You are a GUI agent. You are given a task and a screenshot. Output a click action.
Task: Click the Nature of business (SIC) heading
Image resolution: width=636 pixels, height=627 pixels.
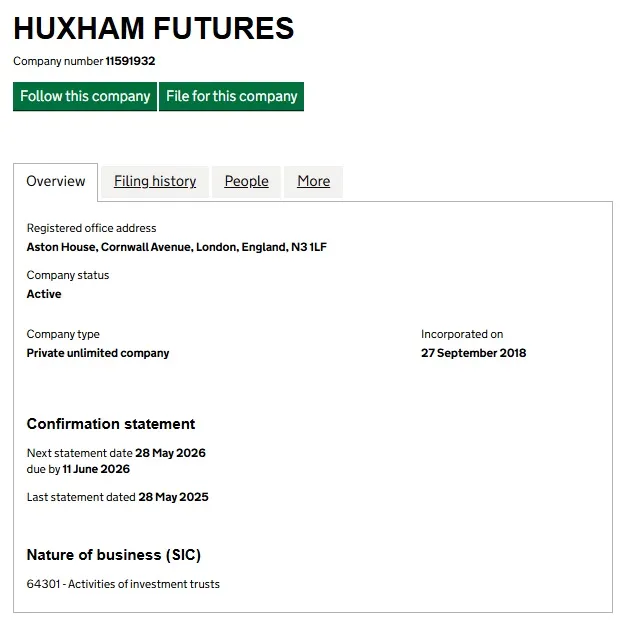[114, 555]
